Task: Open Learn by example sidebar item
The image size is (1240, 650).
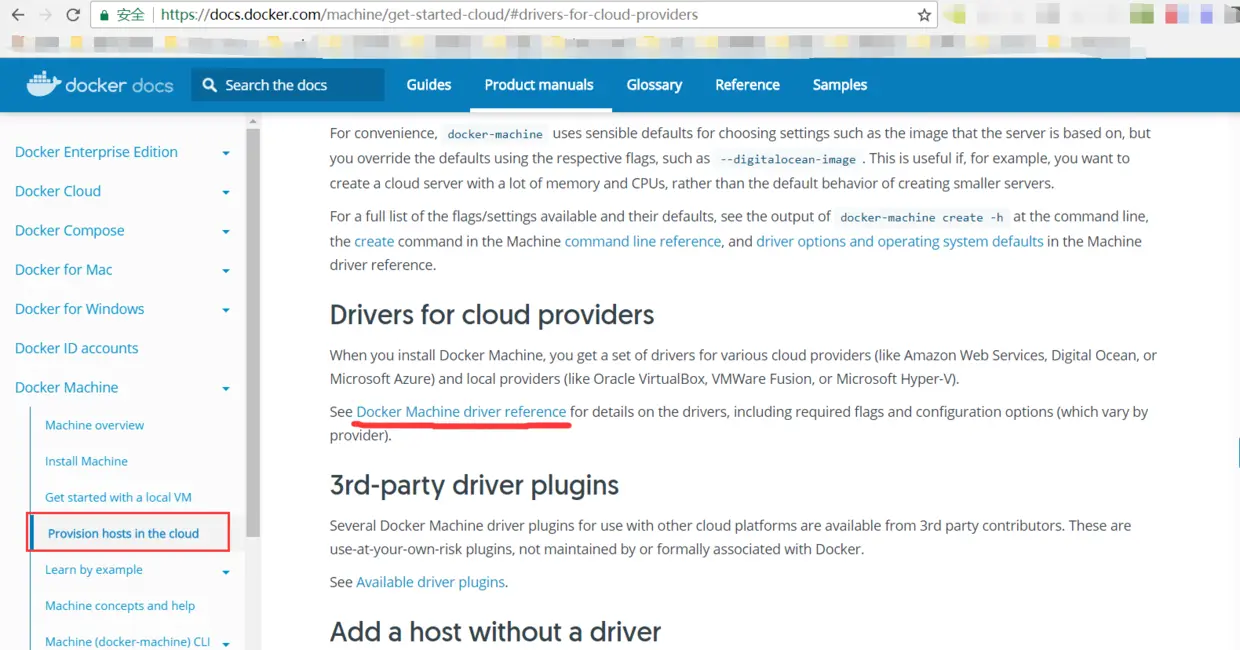Action: [x=94, y=569]
